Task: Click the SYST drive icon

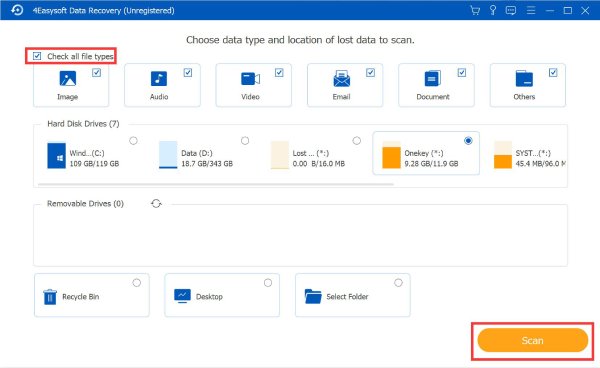Action: click(x=503, y=155)
